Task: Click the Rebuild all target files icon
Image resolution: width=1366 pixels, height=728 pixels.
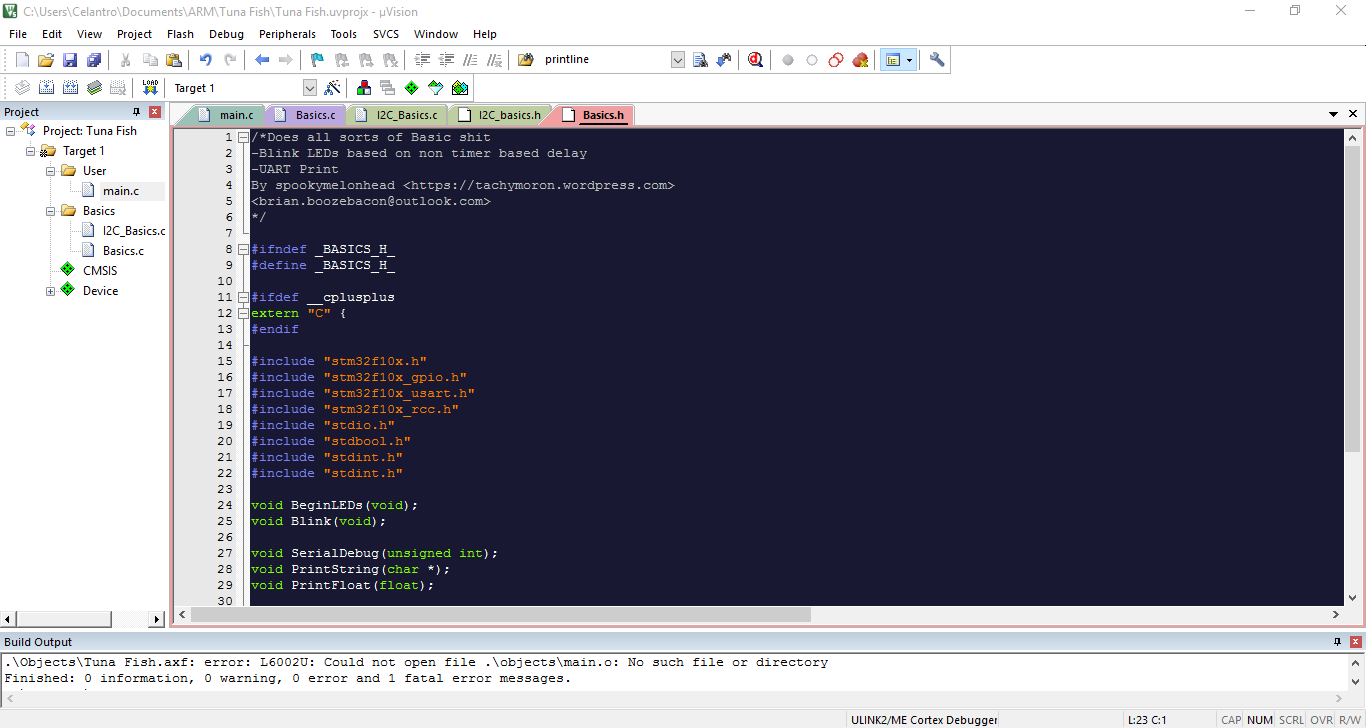Action: coord(70,88)
